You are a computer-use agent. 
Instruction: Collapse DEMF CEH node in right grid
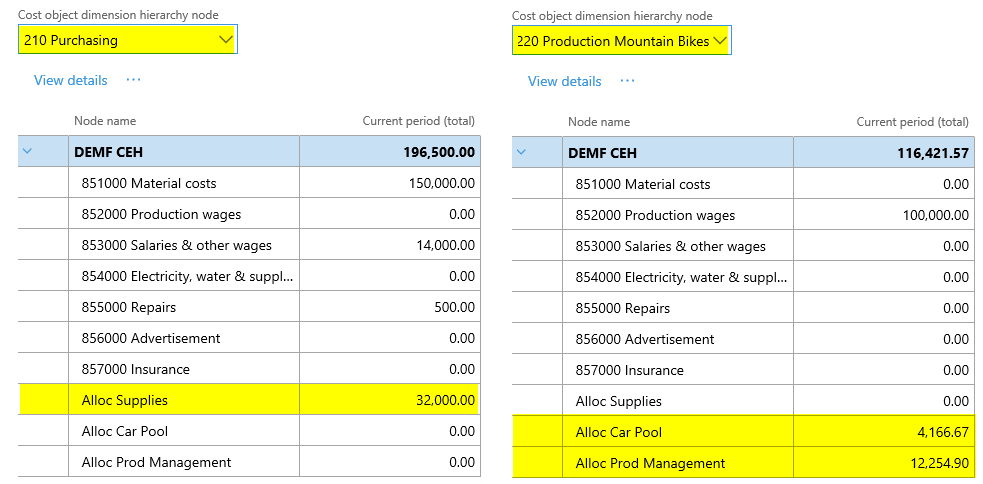(x=522, y=153)
